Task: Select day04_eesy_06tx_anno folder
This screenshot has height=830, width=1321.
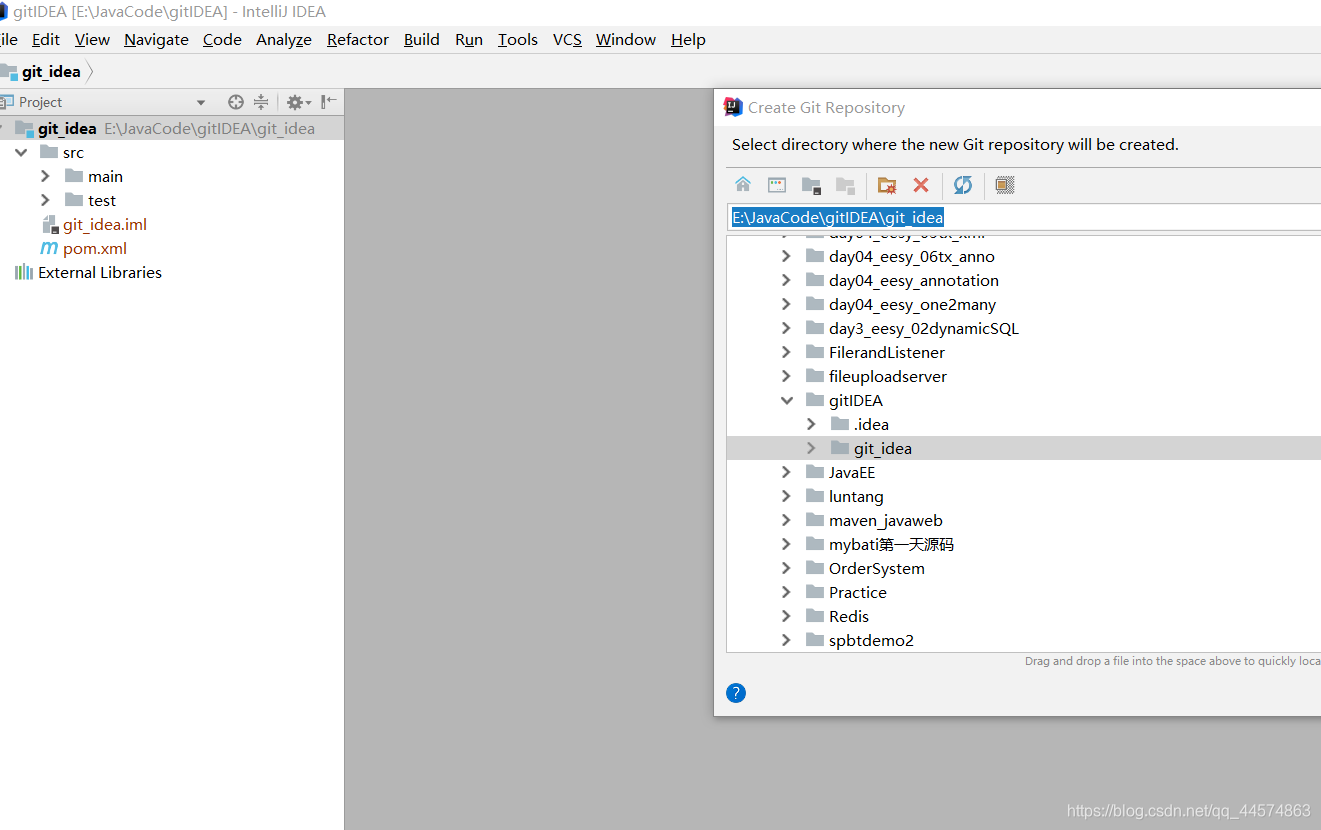Action: click(912, 256)
